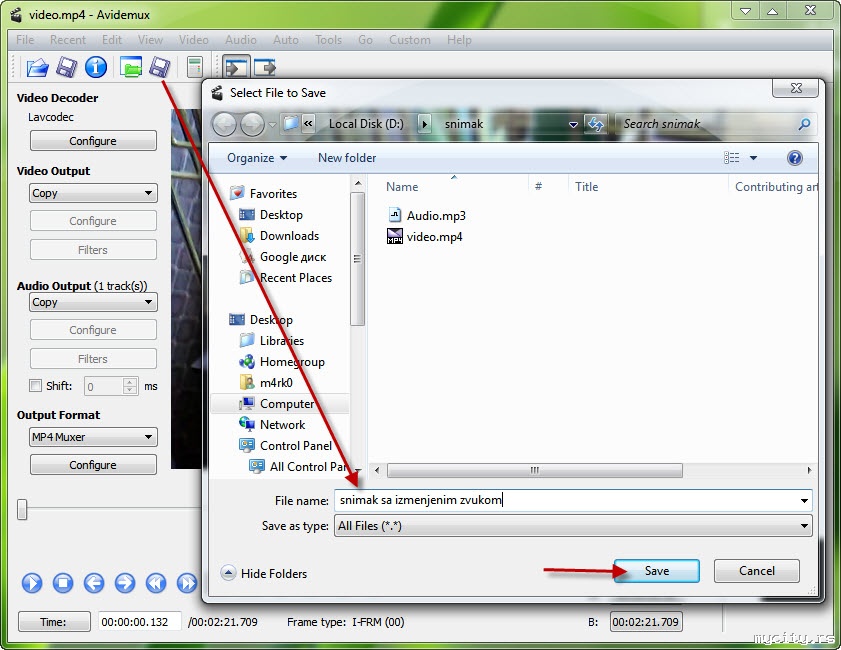The width and height of the screenshot is (841, 650).
Task: Click the refresh icon beside address bar
Action: [595, 124]
